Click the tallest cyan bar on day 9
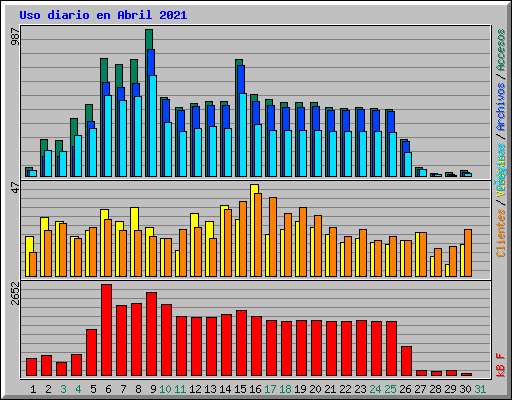 click(153, 126)
